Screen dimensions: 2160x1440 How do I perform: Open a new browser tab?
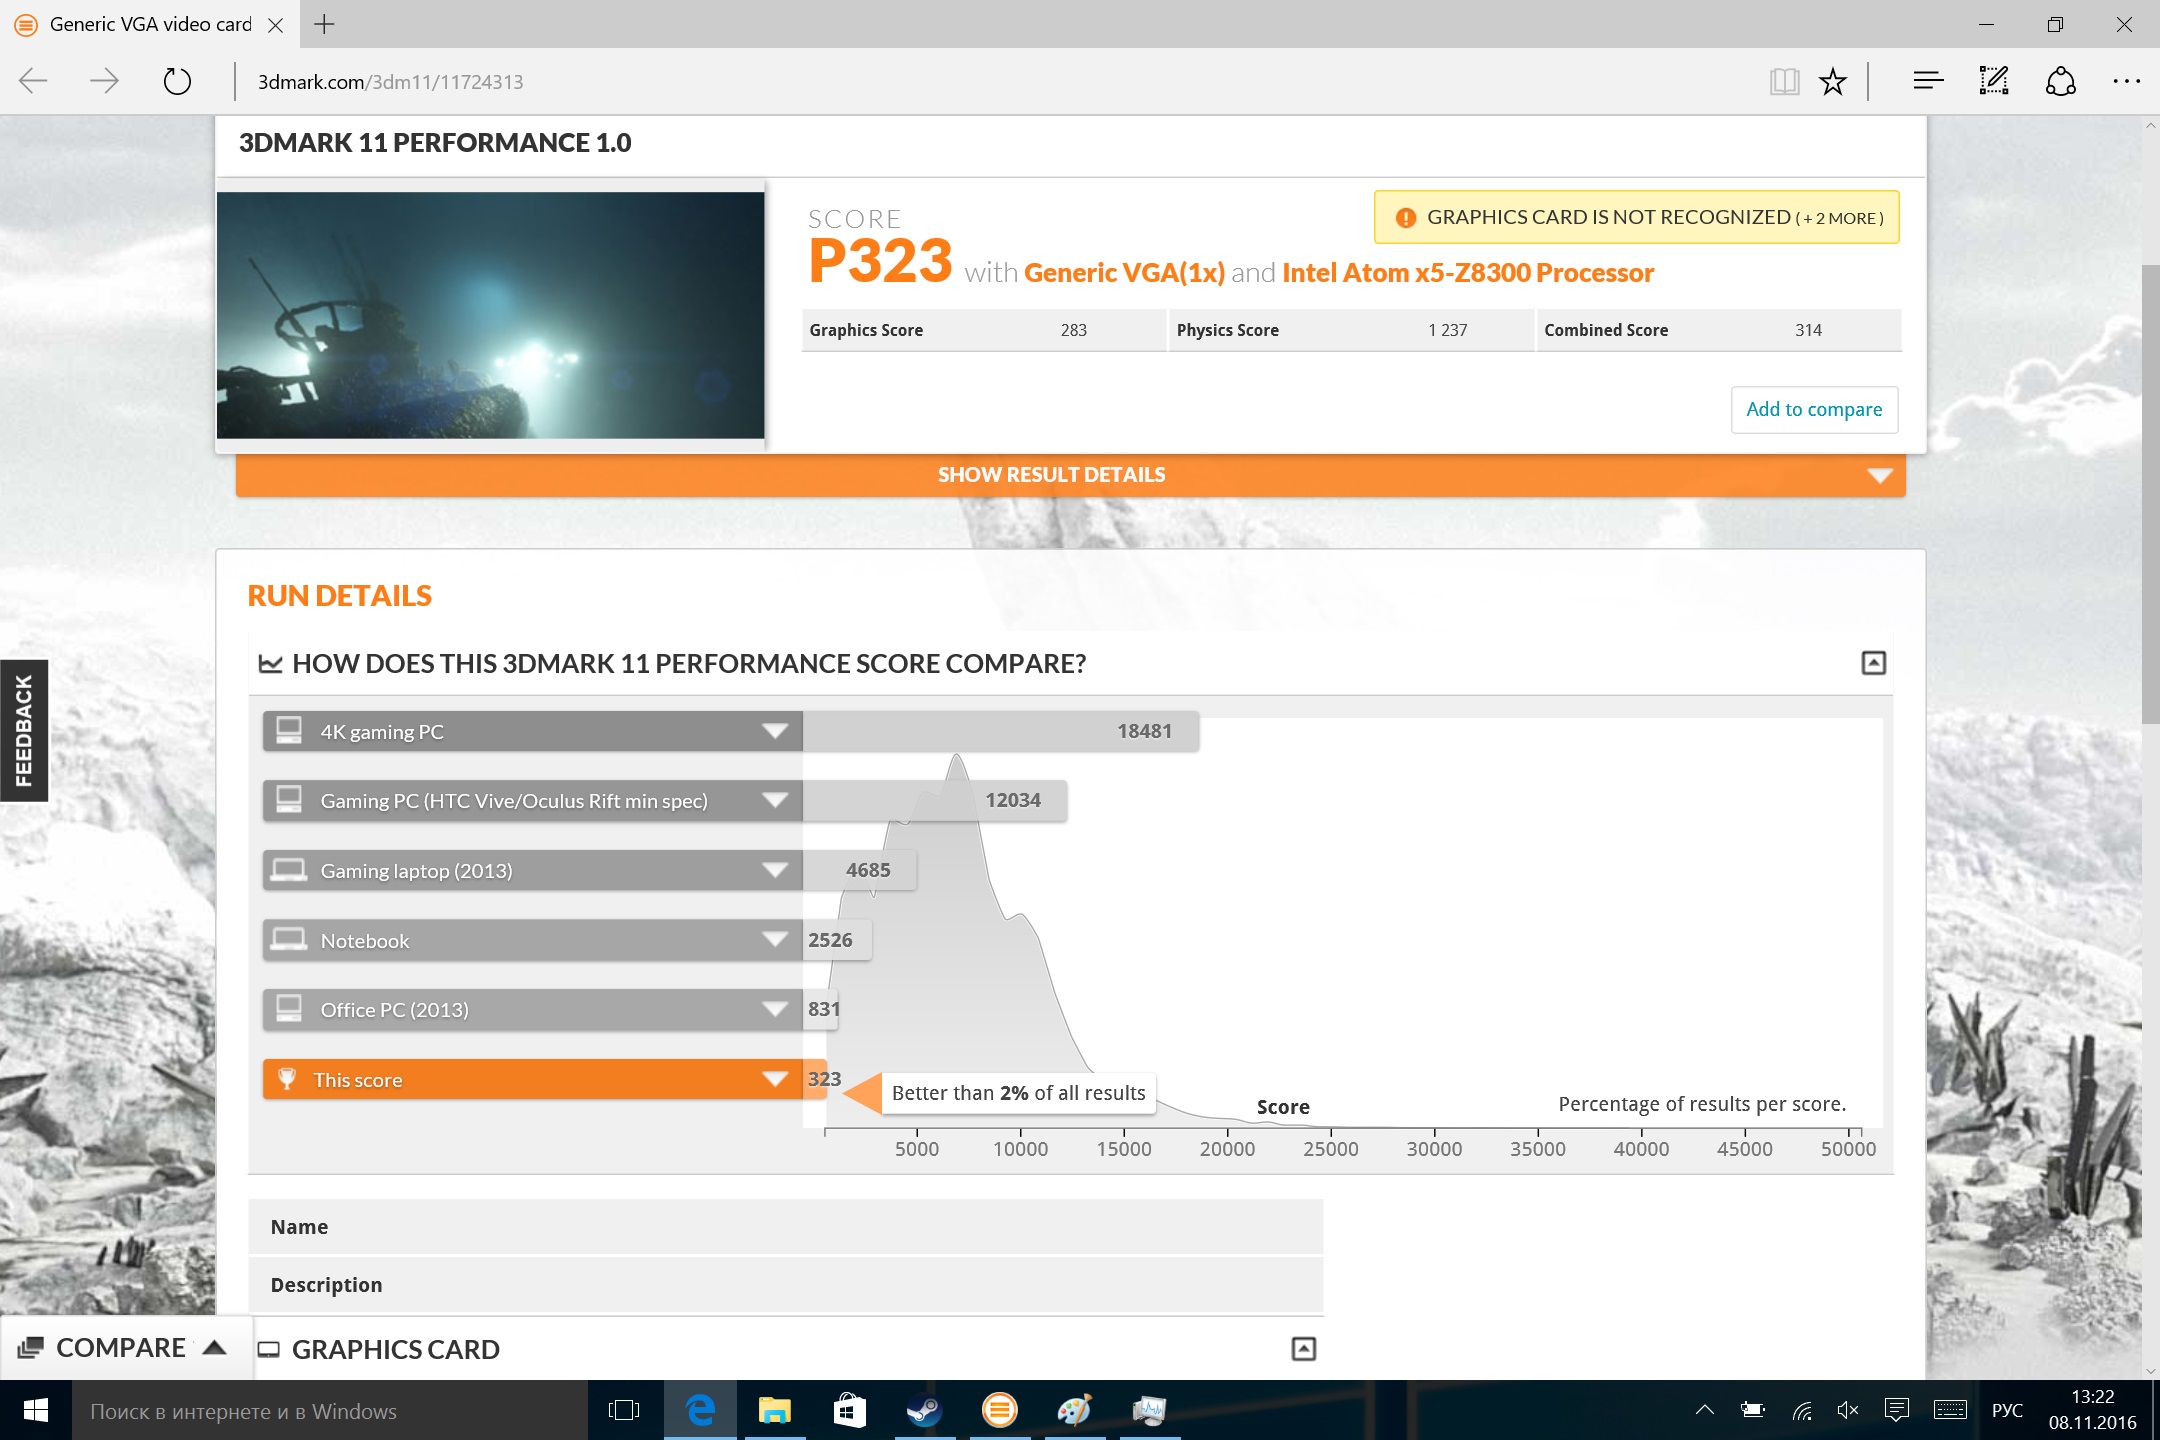pos(324,25)
